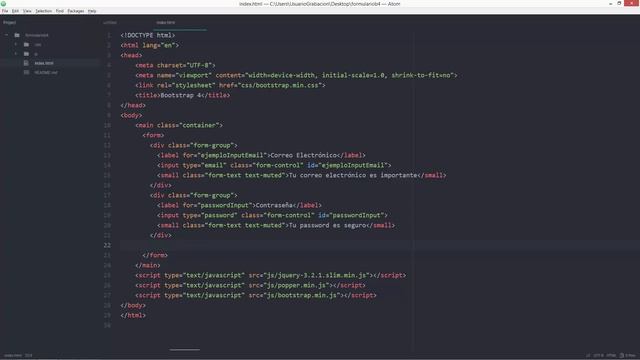Click line number 22 in the gutter
Screen dimensions: 640x360
pyautogui.click(x=107, y=245)
